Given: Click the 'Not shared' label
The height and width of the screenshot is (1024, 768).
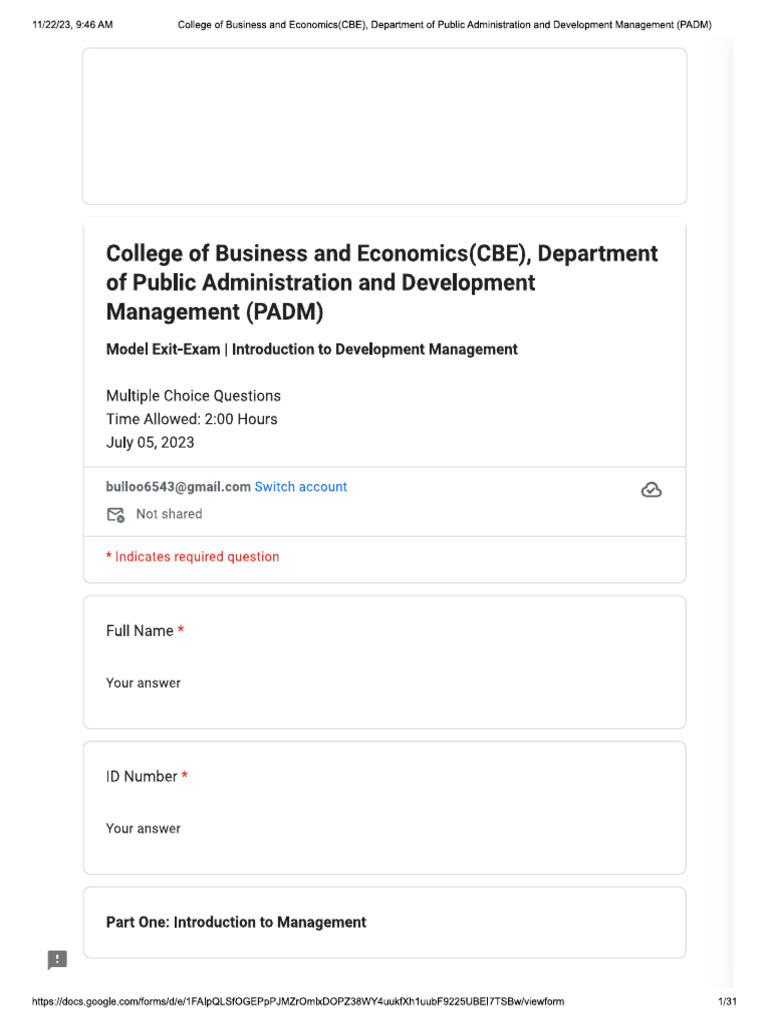Looking at the screenshot, I should click(169, 514).
